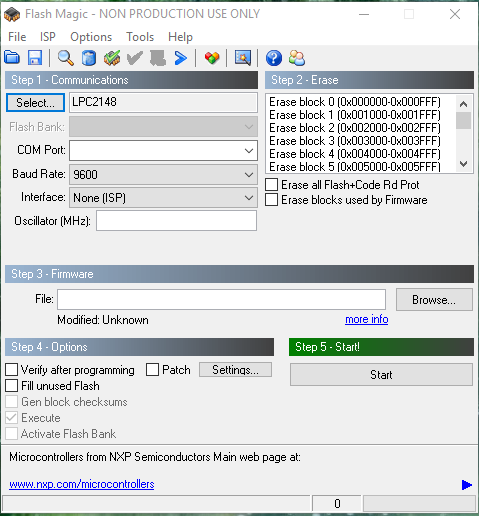Minimize the Flash Magic window
Viewport: 479px width, 516px height.
pos(364,14)
